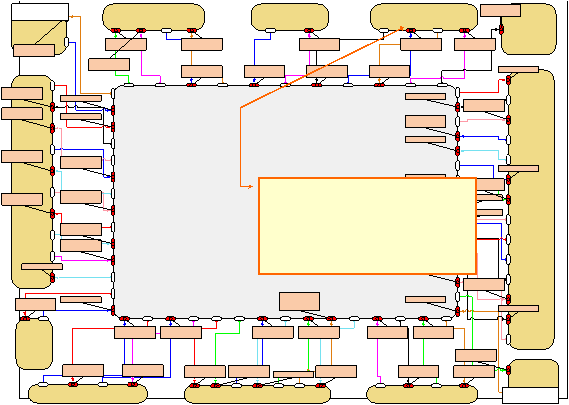Select the long thin peach label near bottom center
Viewport: 569px width, 405px height.
[x=293, y=374]
